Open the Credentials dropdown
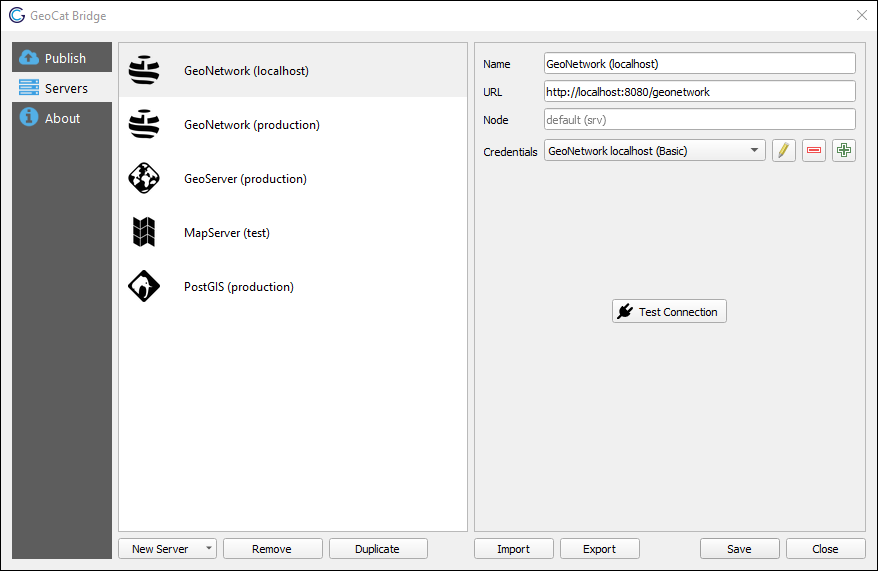The width and height of the screenshot is (878, 571). (655, 151)
